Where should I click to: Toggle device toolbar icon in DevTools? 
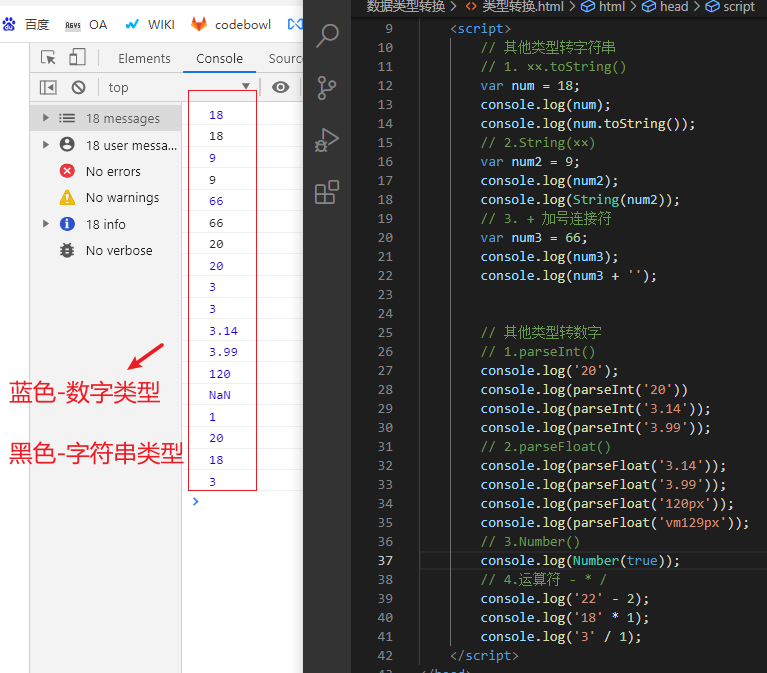(x=77, y=57)
